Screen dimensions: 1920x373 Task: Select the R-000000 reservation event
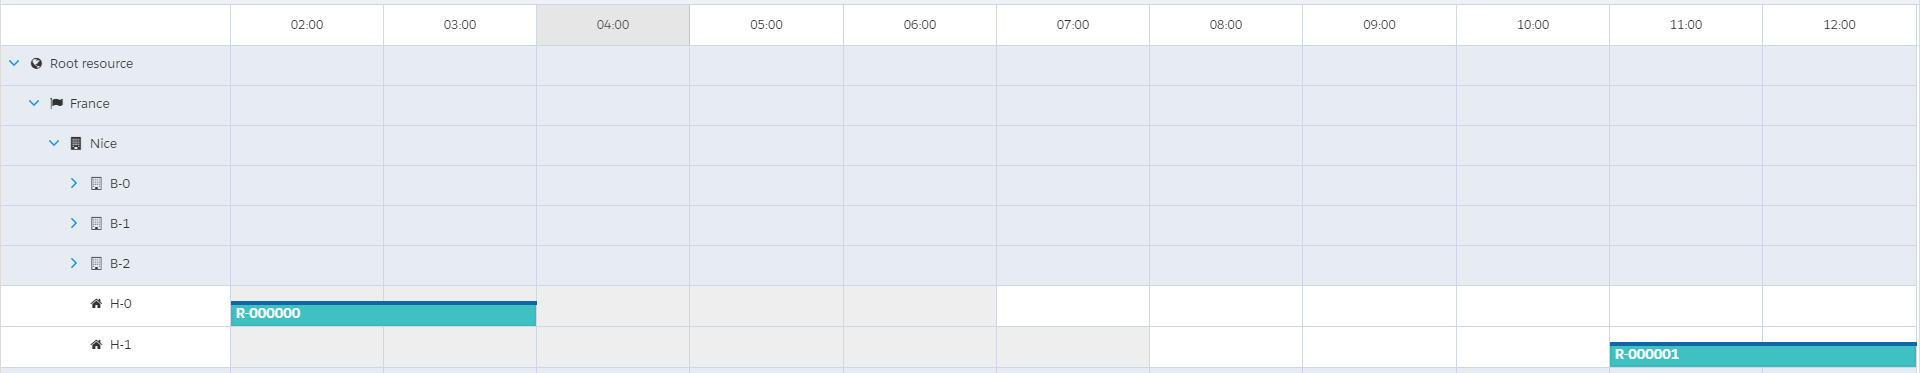click(x=383, y=313)
